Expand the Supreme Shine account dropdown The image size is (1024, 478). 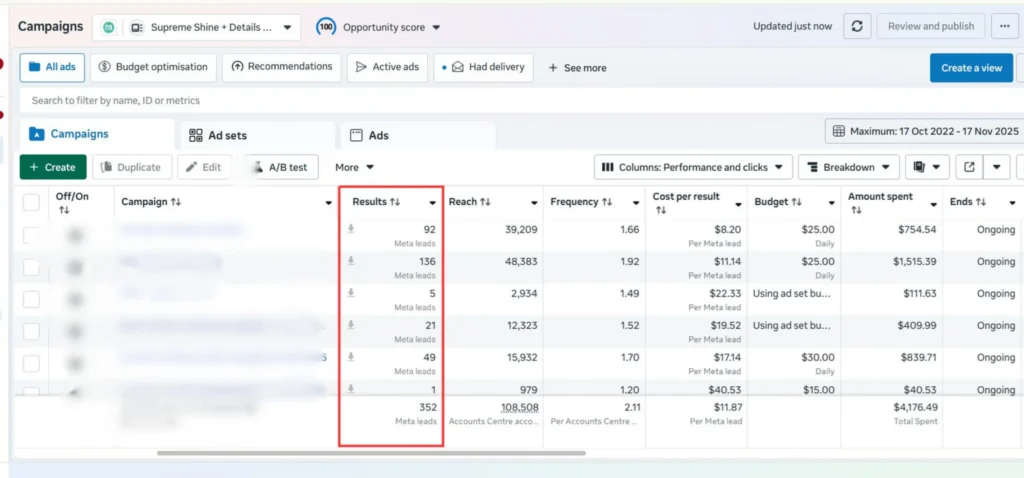pos(196,27)
